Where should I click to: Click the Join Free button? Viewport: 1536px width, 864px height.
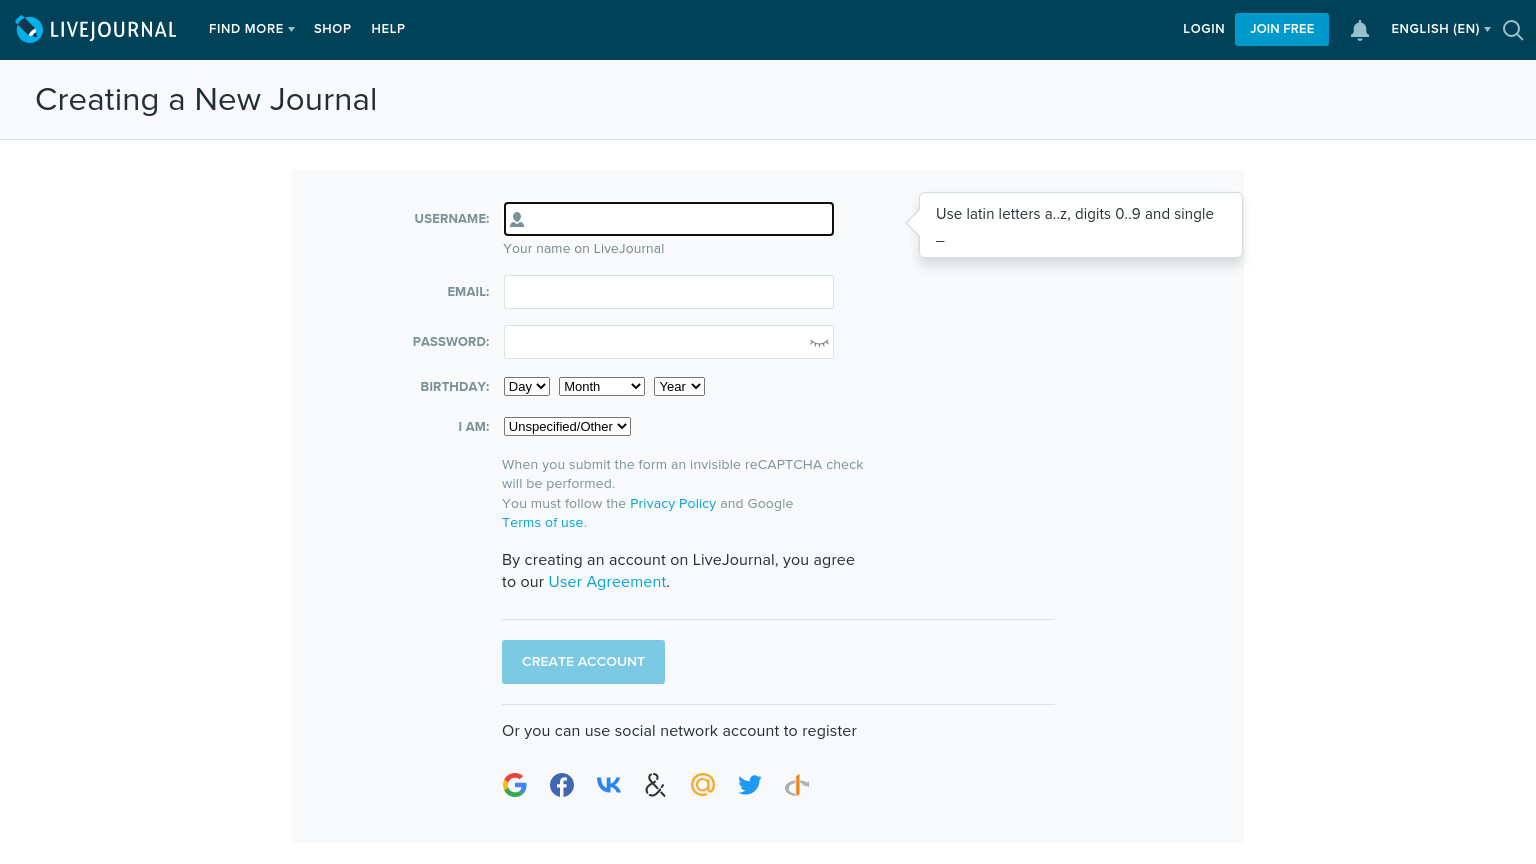[1282, 29]
